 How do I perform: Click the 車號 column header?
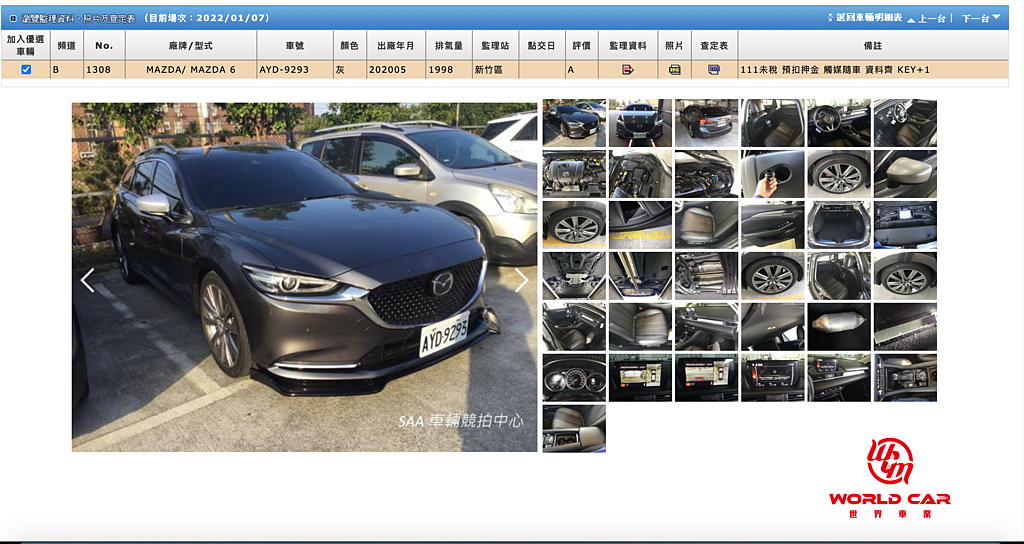(x=295, y=46)
